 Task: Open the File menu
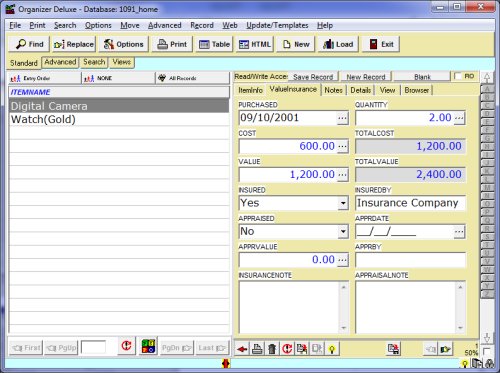click(15, 25)
